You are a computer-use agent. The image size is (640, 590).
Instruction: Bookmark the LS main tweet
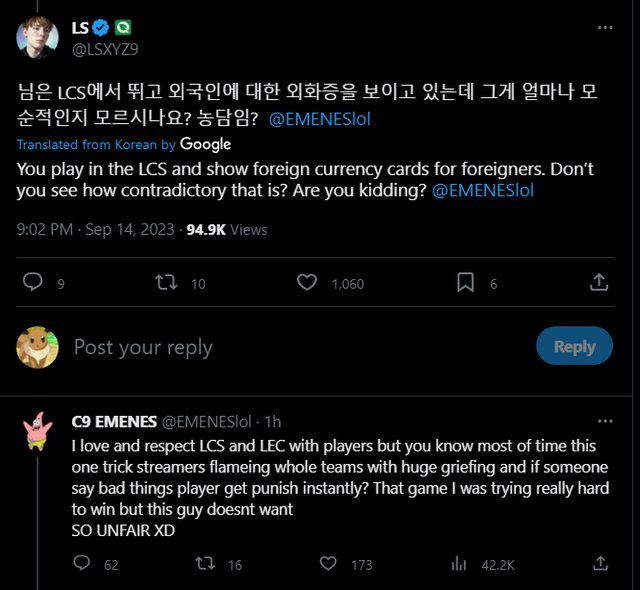[x=464, y=283]
